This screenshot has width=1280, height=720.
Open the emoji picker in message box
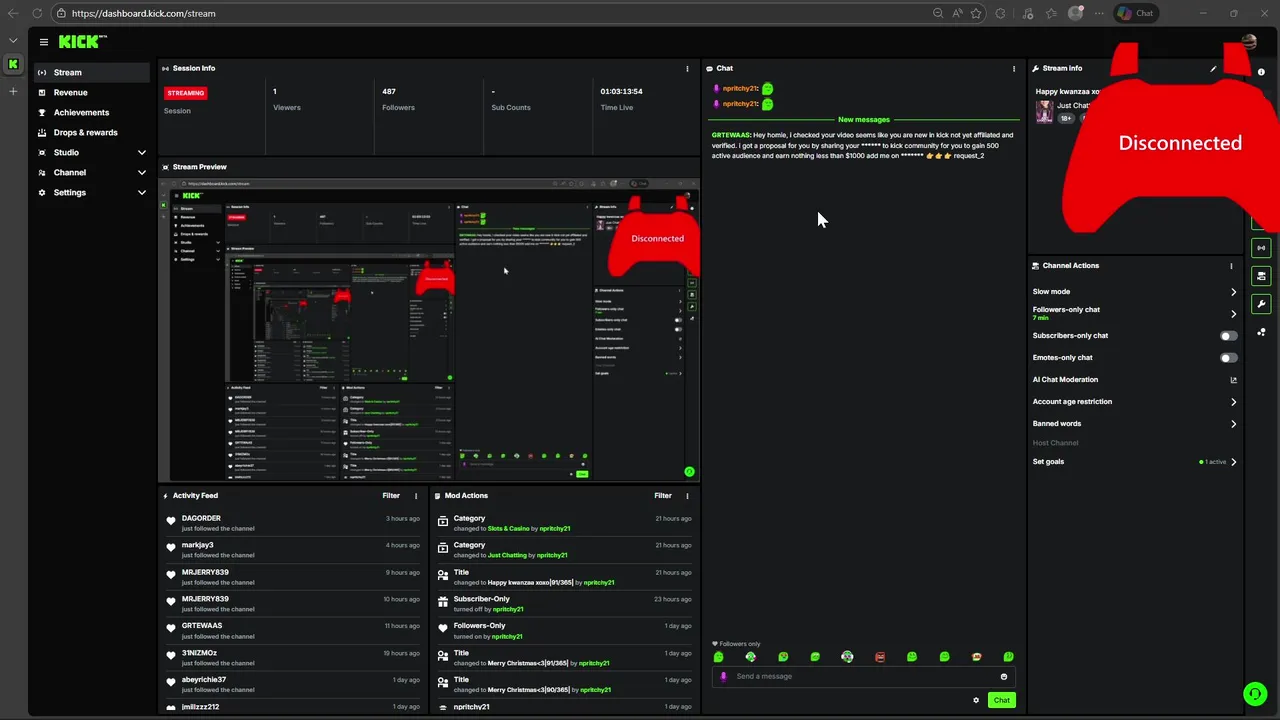[1004, 677]
